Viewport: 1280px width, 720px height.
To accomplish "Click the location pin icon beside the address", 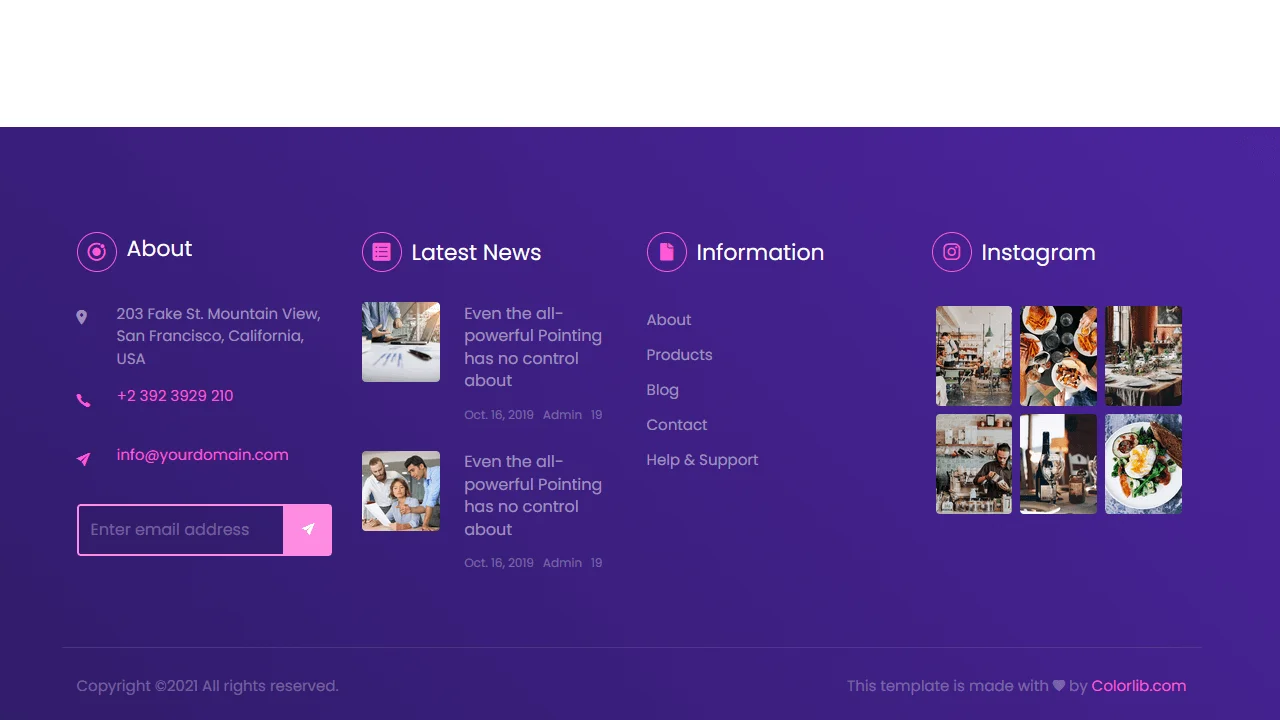I will point(82,316).
